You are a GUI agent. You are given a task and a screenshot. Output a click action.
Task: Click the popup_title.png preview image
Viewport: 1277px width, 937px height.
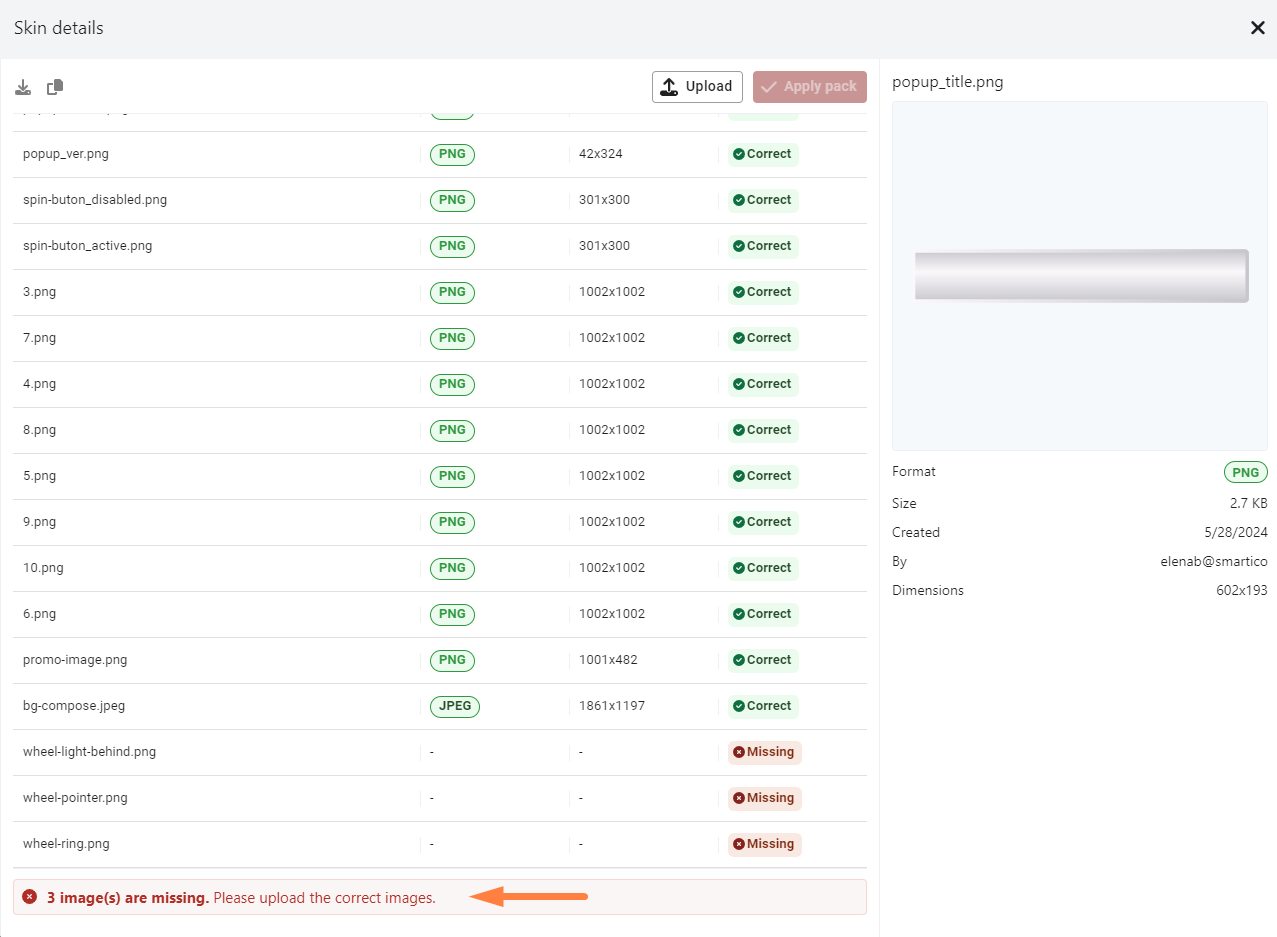(1080, 275)
